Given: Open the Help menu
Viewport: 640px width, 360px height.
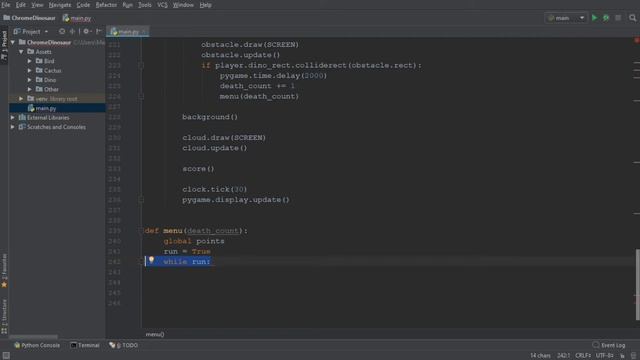Looking at the screenshot, I should (205, 5).
